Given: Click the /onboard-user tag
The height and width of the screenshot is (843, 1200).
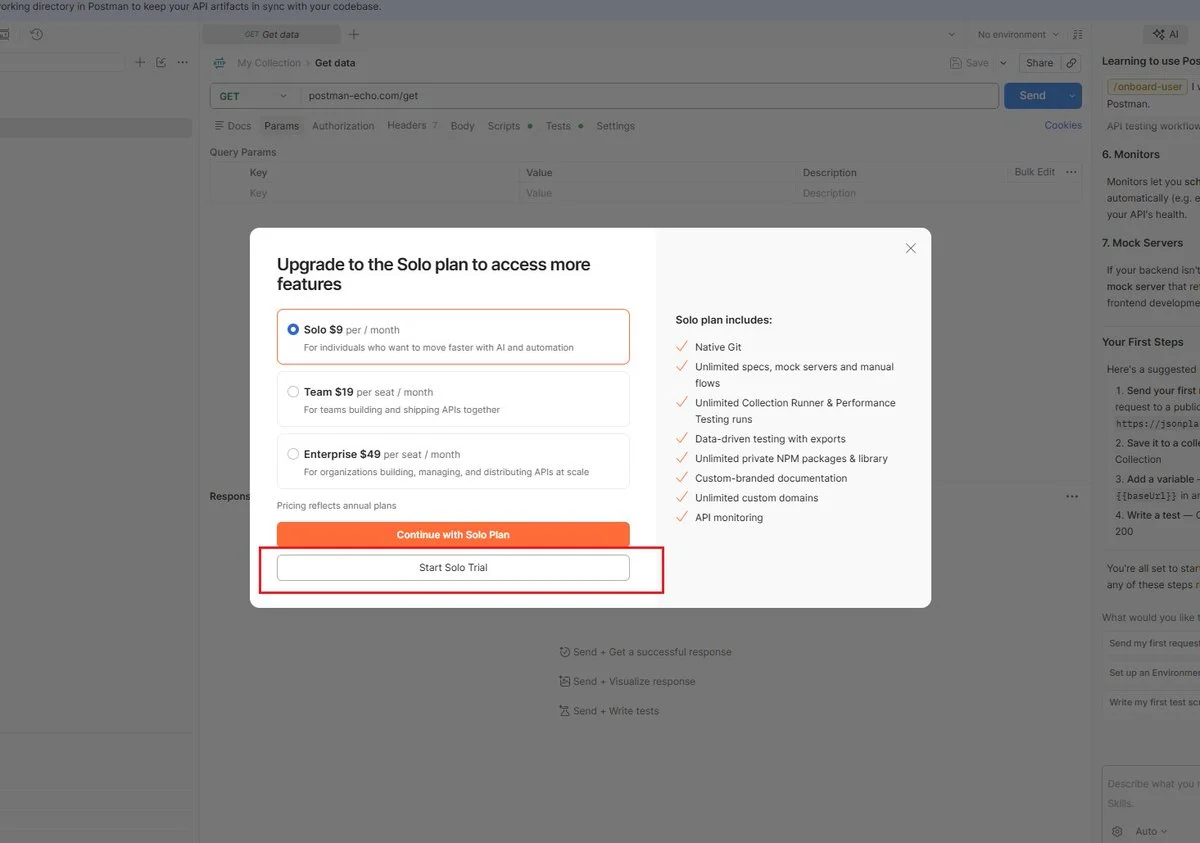Looking at the screenshot, I should click(1147, 87).
